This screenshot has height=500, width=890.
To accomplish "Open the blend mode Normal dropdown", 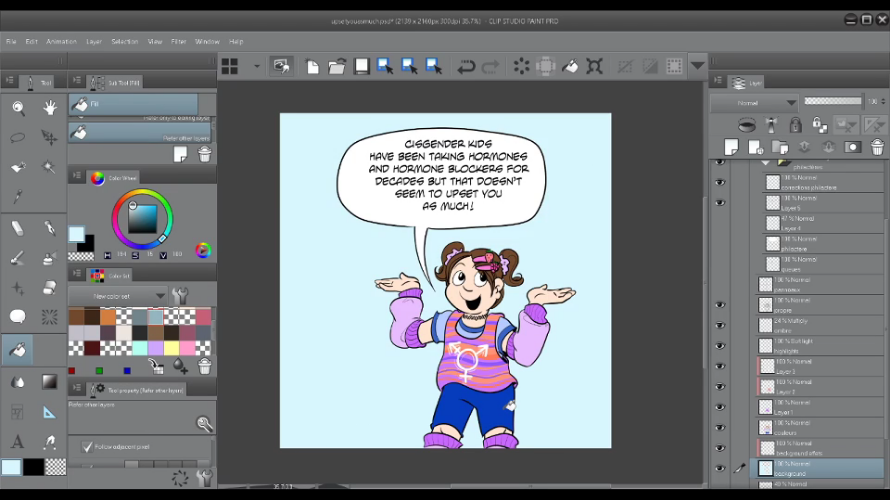I will pyautogui.click(x=754, y=103).
